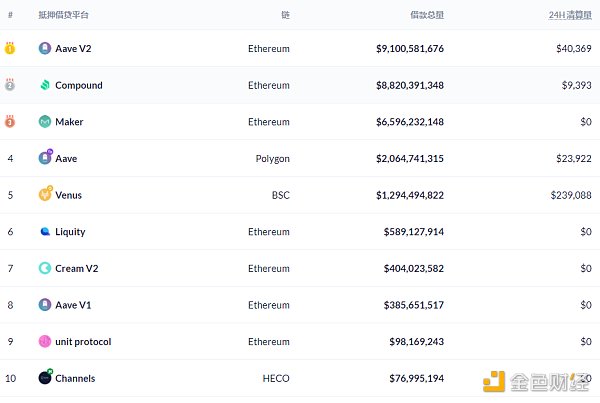Select the $8,820,391,348 borrow total

point(410,85)
